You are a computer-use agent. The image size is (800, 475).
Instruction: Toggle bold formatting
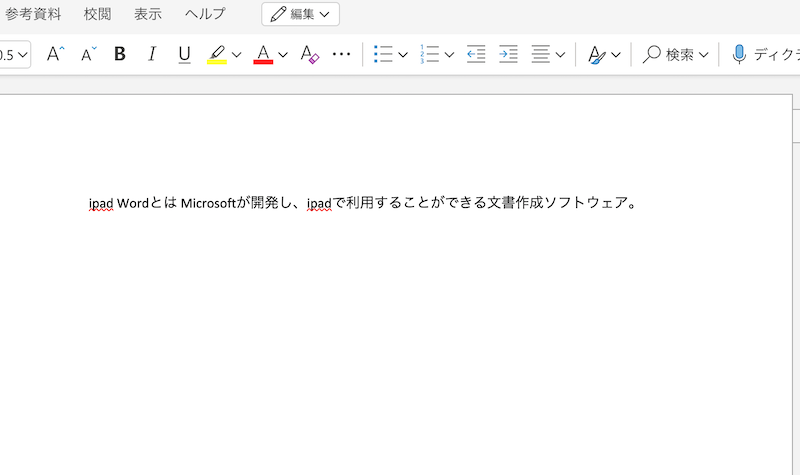(120, 54)
